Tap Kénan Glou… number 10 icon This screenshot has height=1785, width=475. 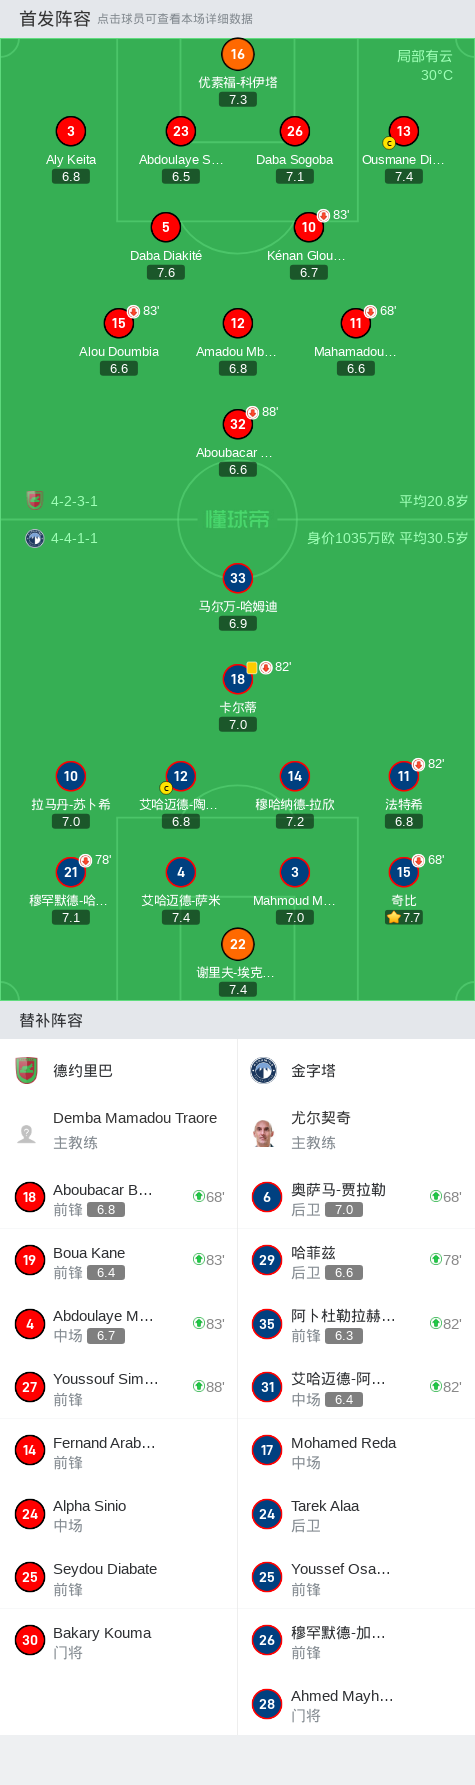click(309, 227)
